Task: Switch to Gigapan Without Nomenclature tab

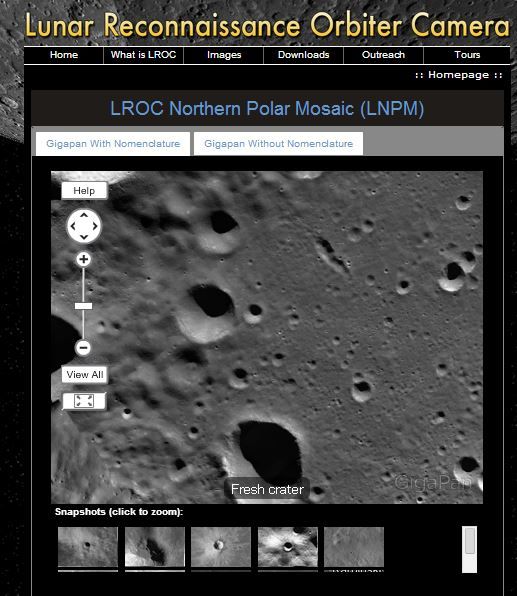Action: click(279, 144)
